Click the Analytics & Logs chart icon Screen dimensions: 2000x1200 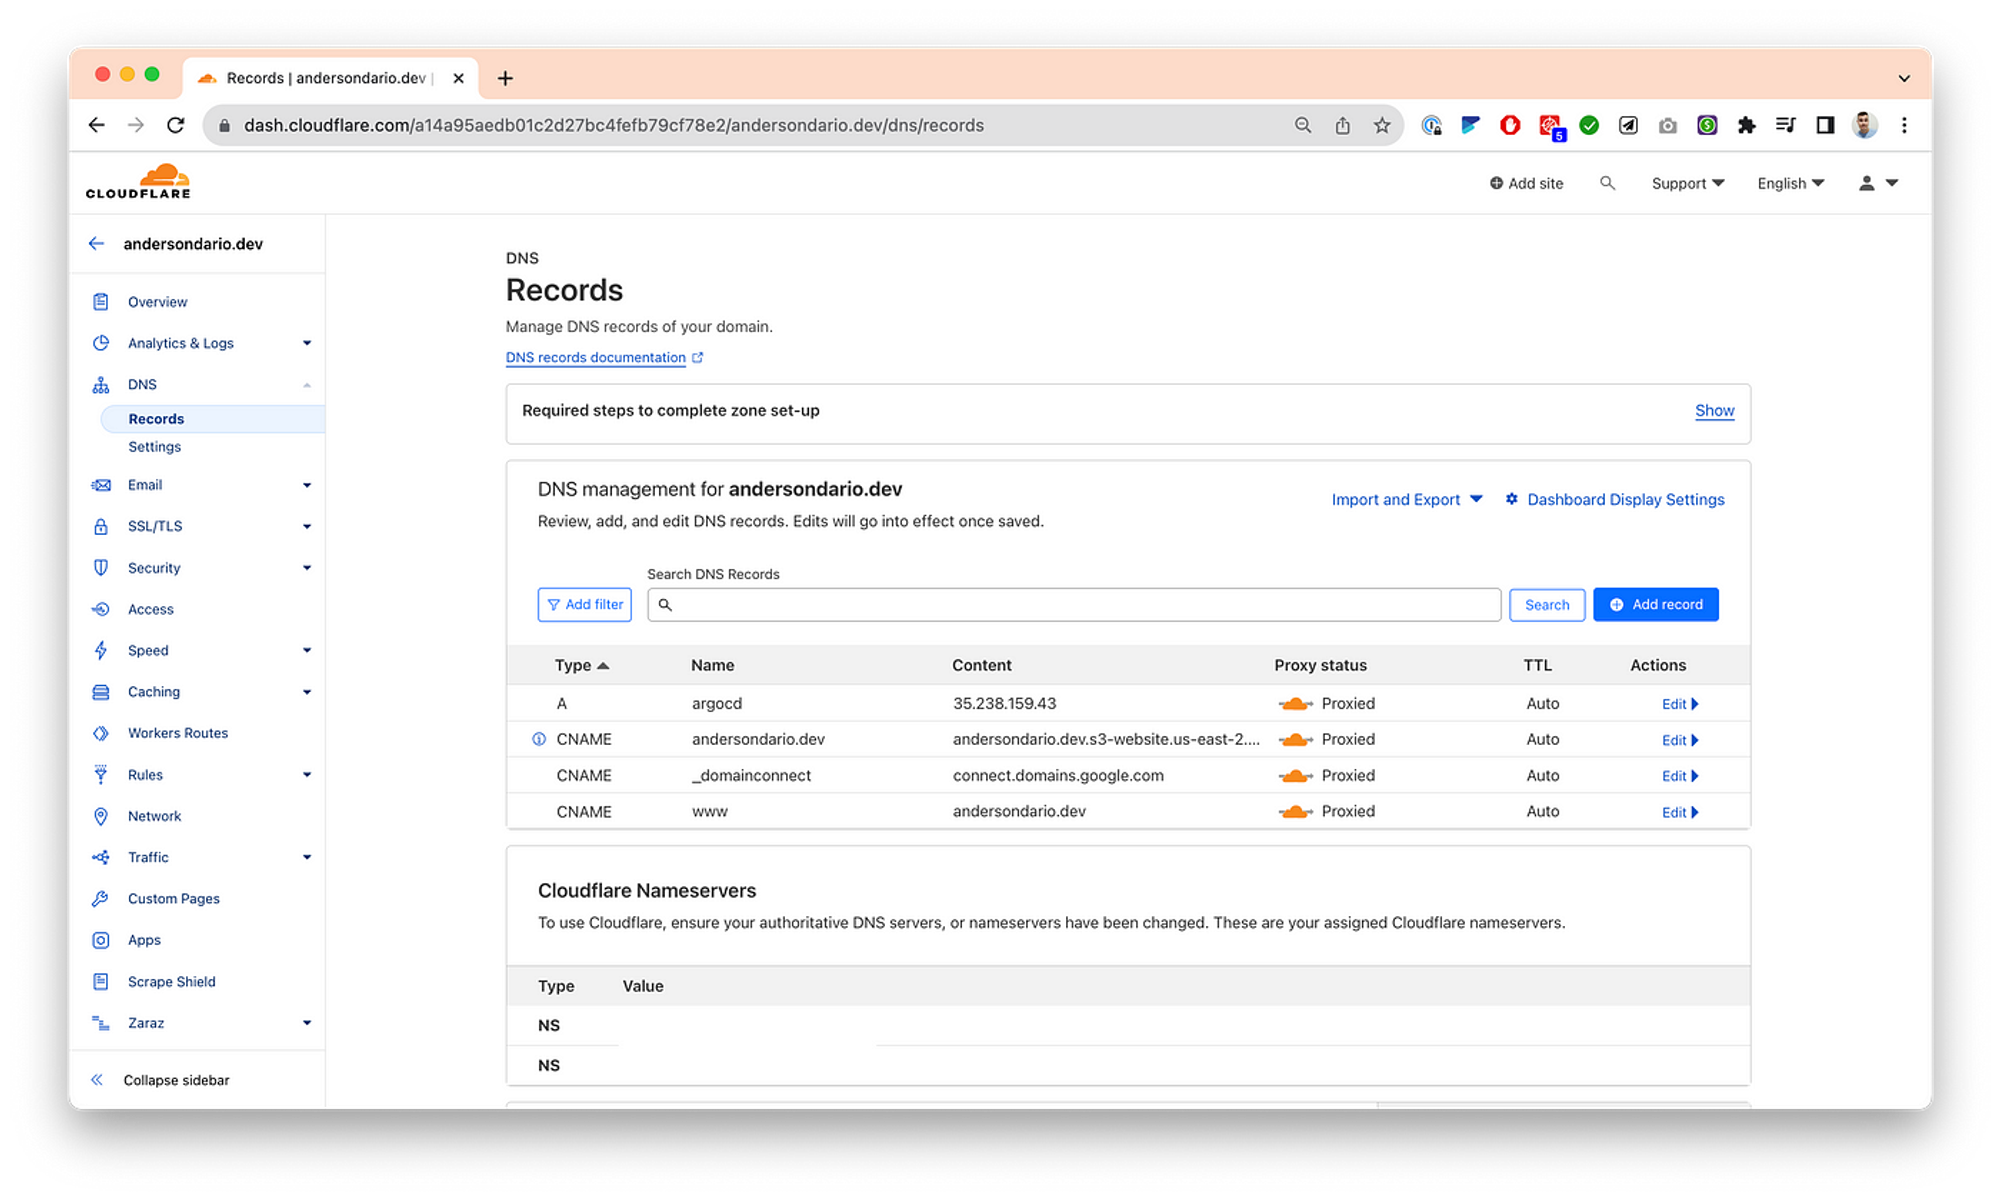click(x=101, y=343)
